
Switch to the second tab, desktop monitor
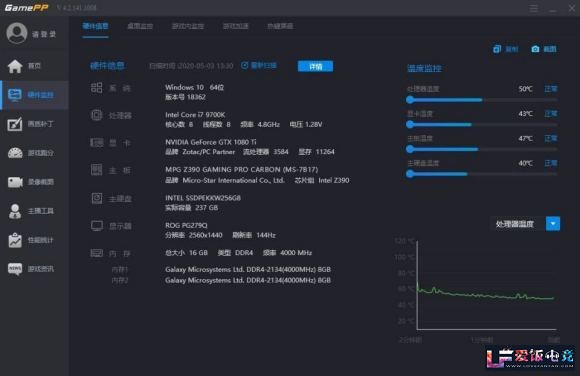point(140,26)
